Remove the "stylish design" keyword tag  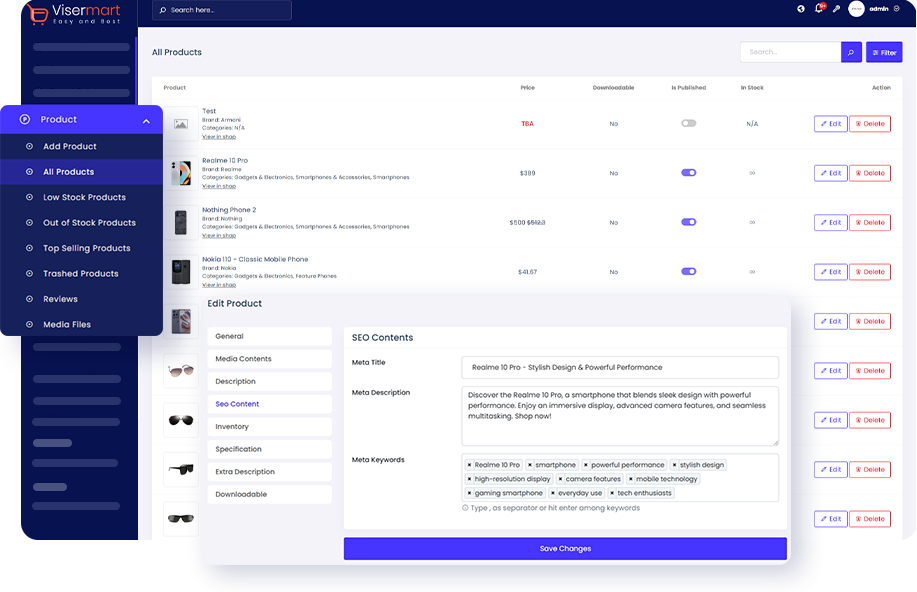pyautogui.click(x=674, y=465)
